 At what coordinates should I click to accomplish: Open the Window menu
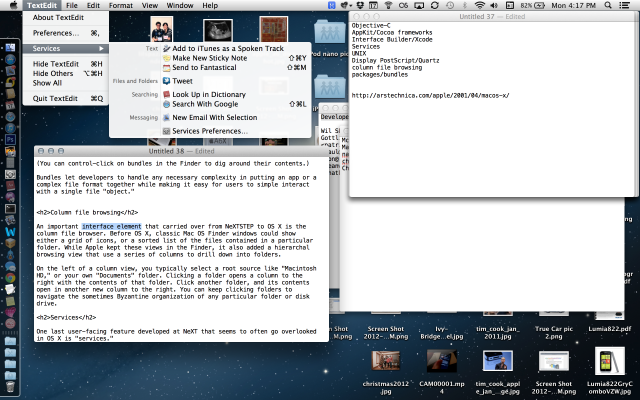coord(180,5)
